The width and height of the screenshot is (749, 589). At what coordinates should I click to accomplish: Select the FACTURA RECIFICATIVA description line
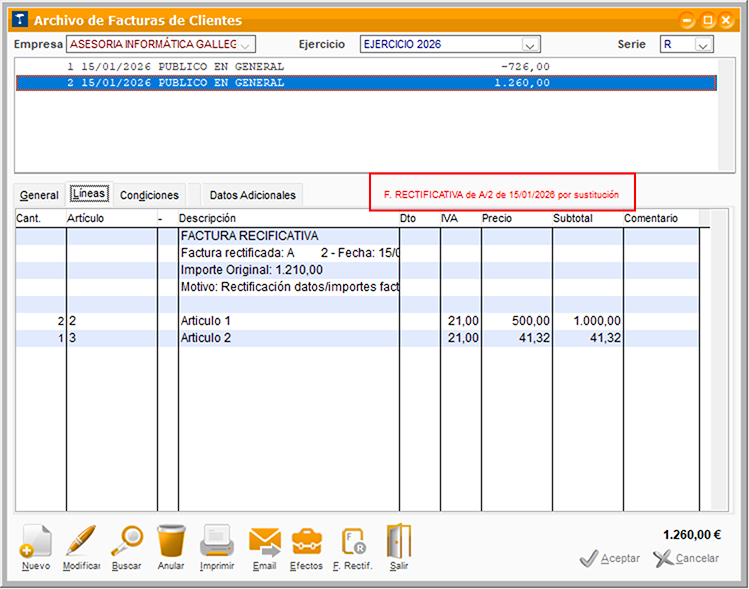coord(289,236)
